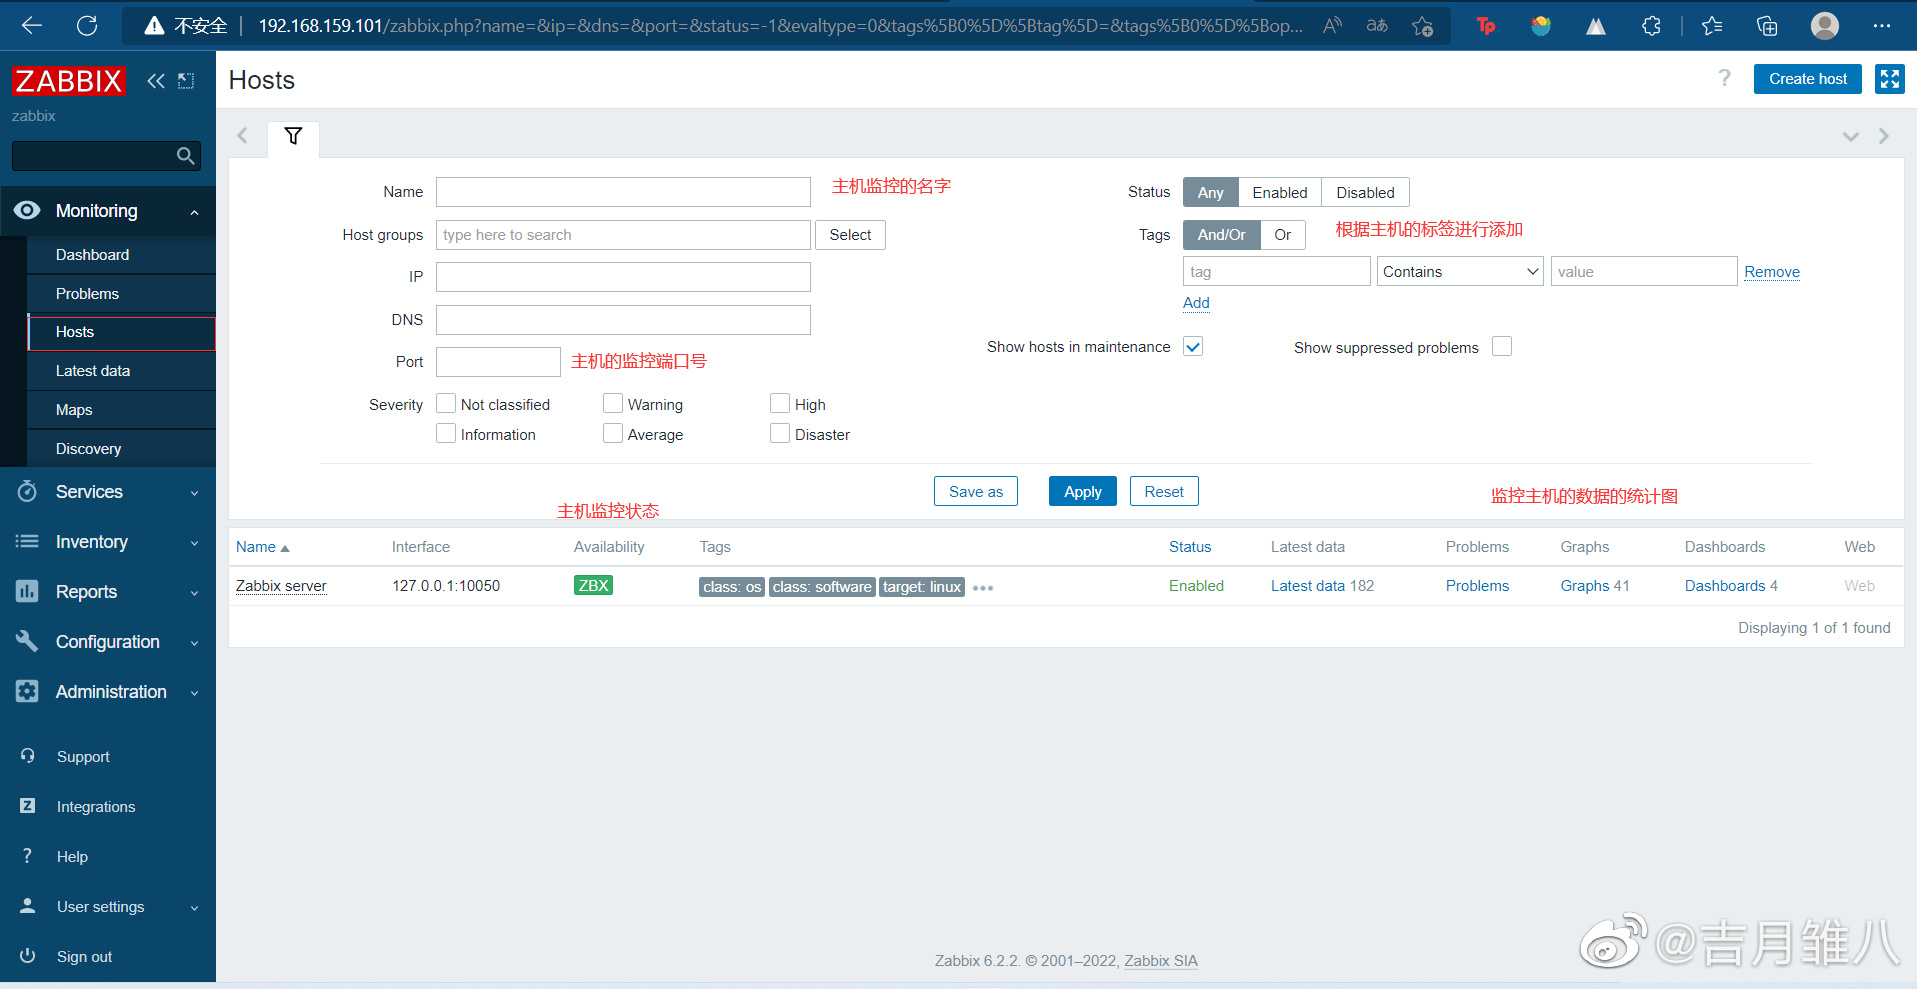Click Select button for host groups
Screen dimensions: 1917x989
(850, 235)
